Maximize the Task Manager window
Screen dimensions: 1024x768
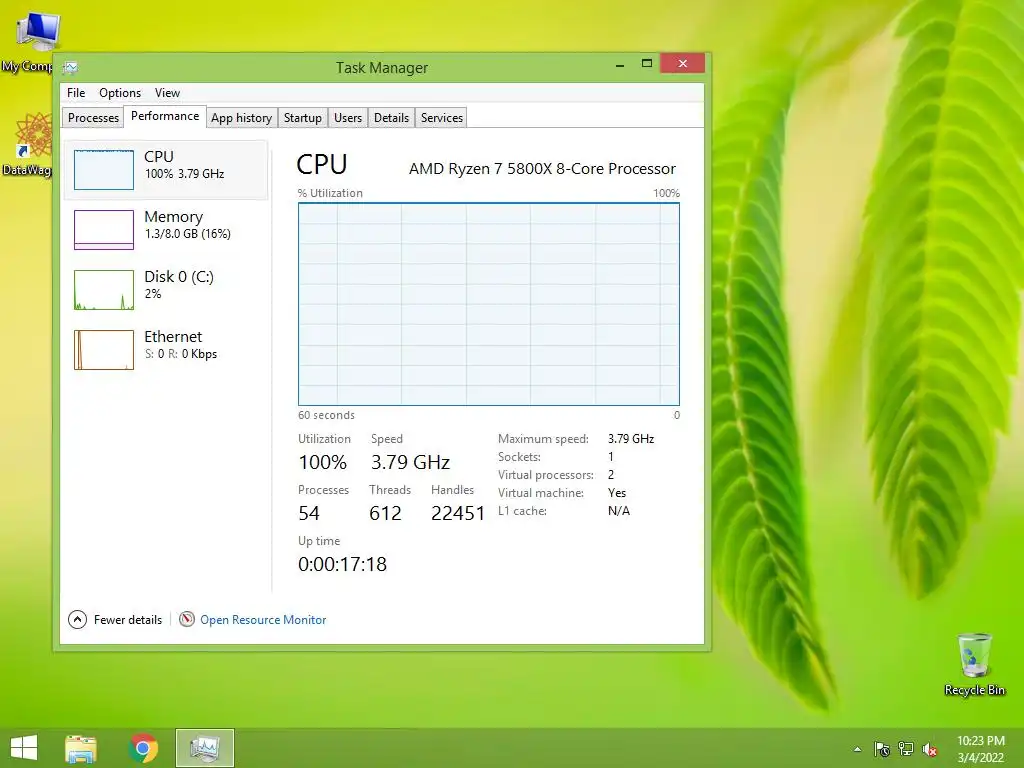click(x=647, y=63)
